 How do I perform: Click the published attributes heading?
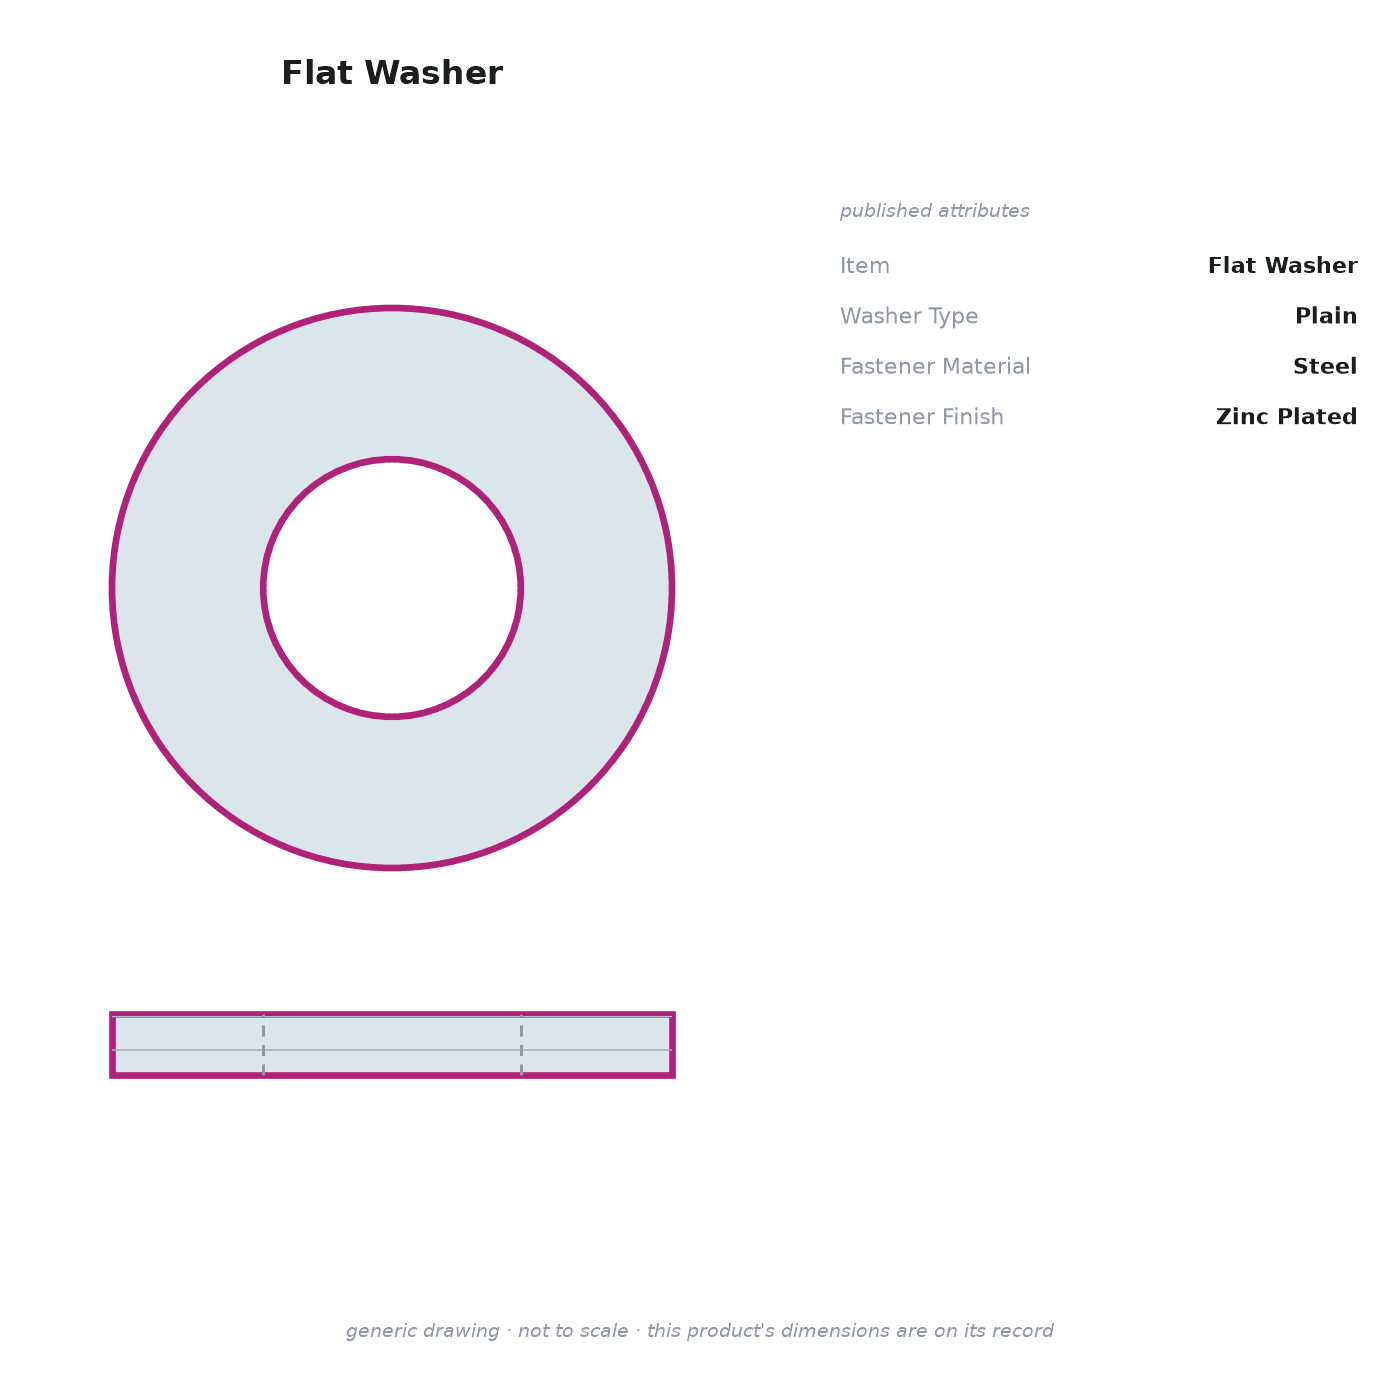[934, 211]
